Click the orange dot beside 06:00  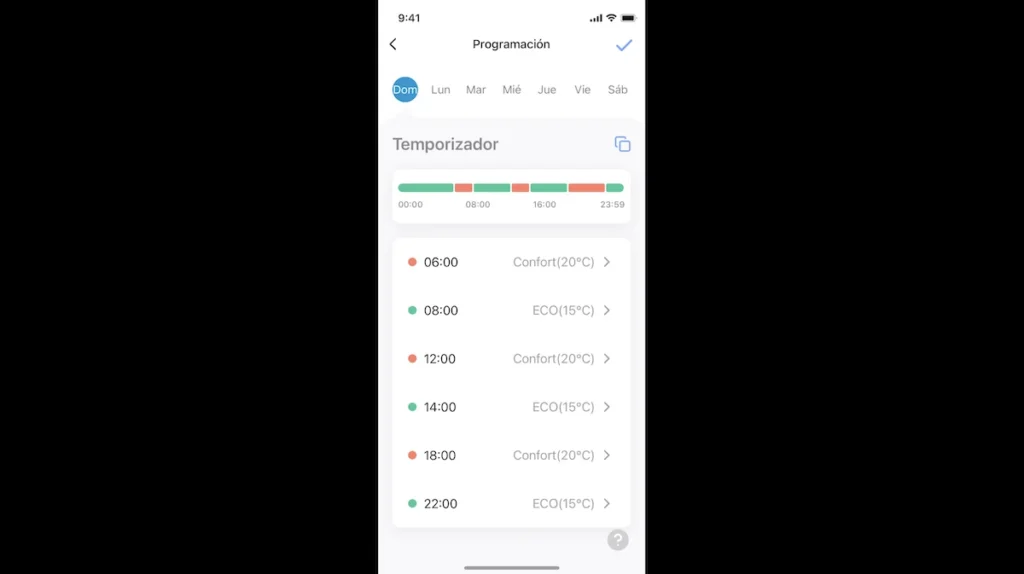click(x=412, y=262)
